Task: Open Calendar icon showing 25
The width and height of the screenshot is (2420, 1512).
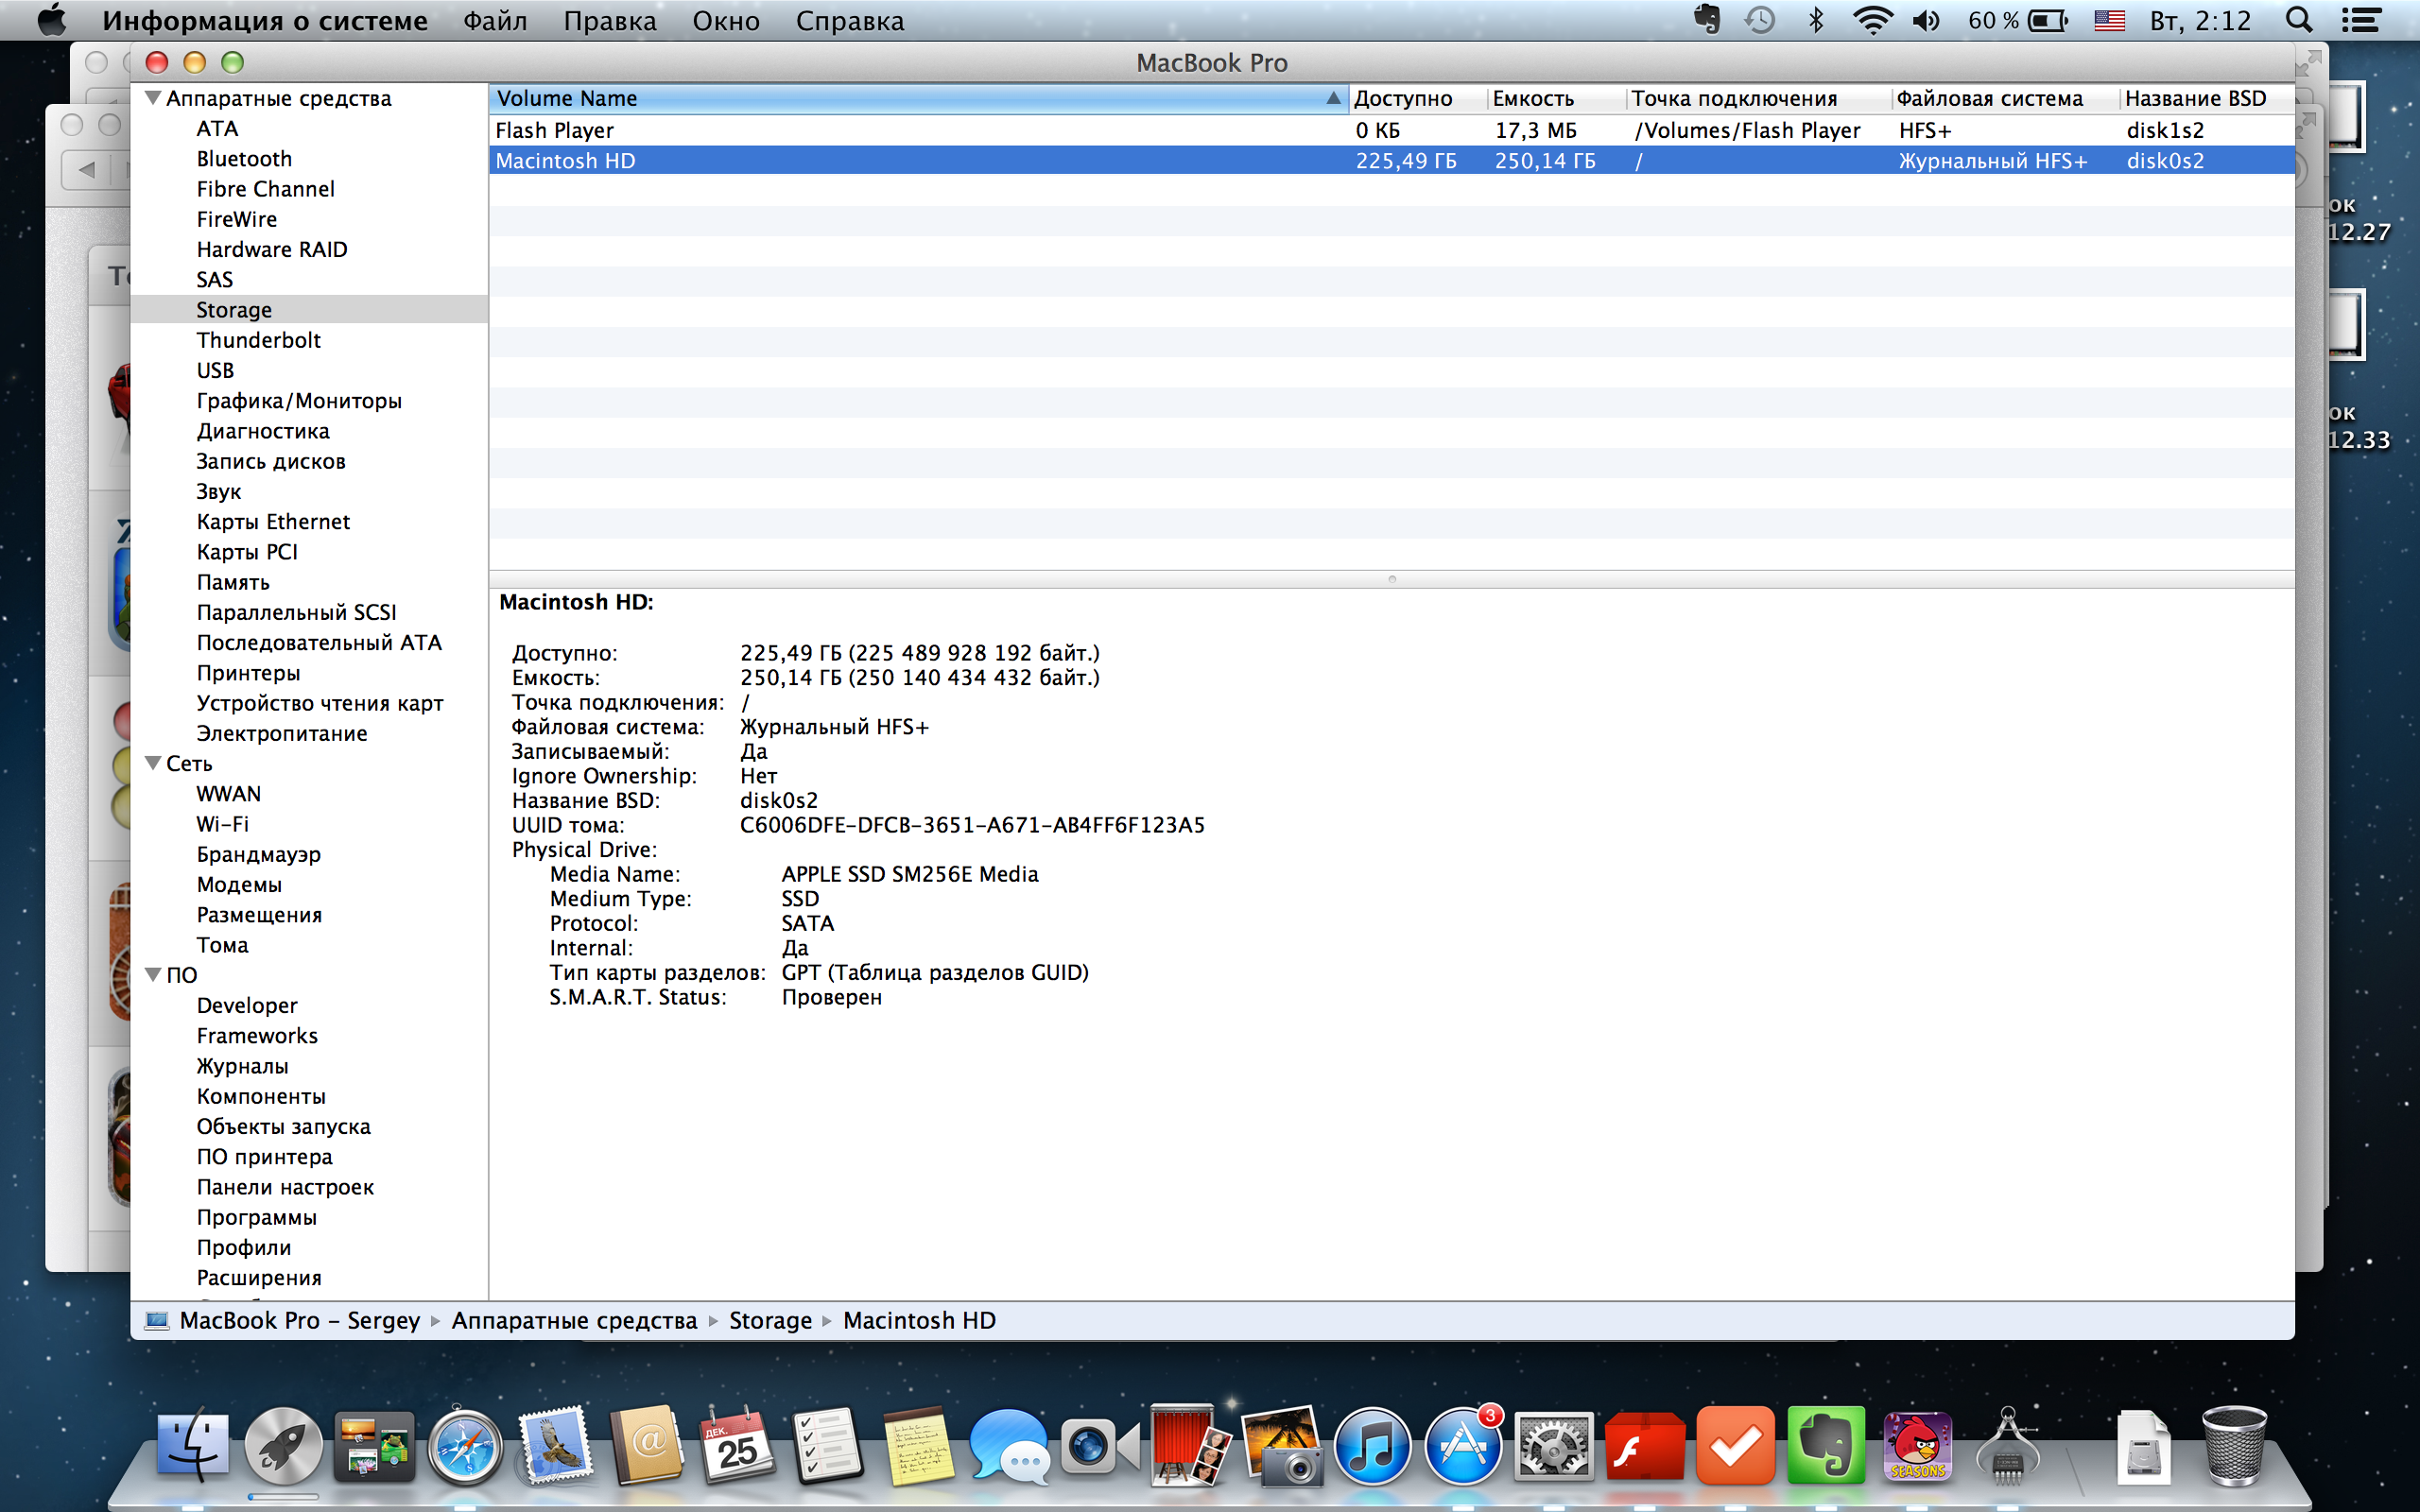Action: pos(737,1446)
